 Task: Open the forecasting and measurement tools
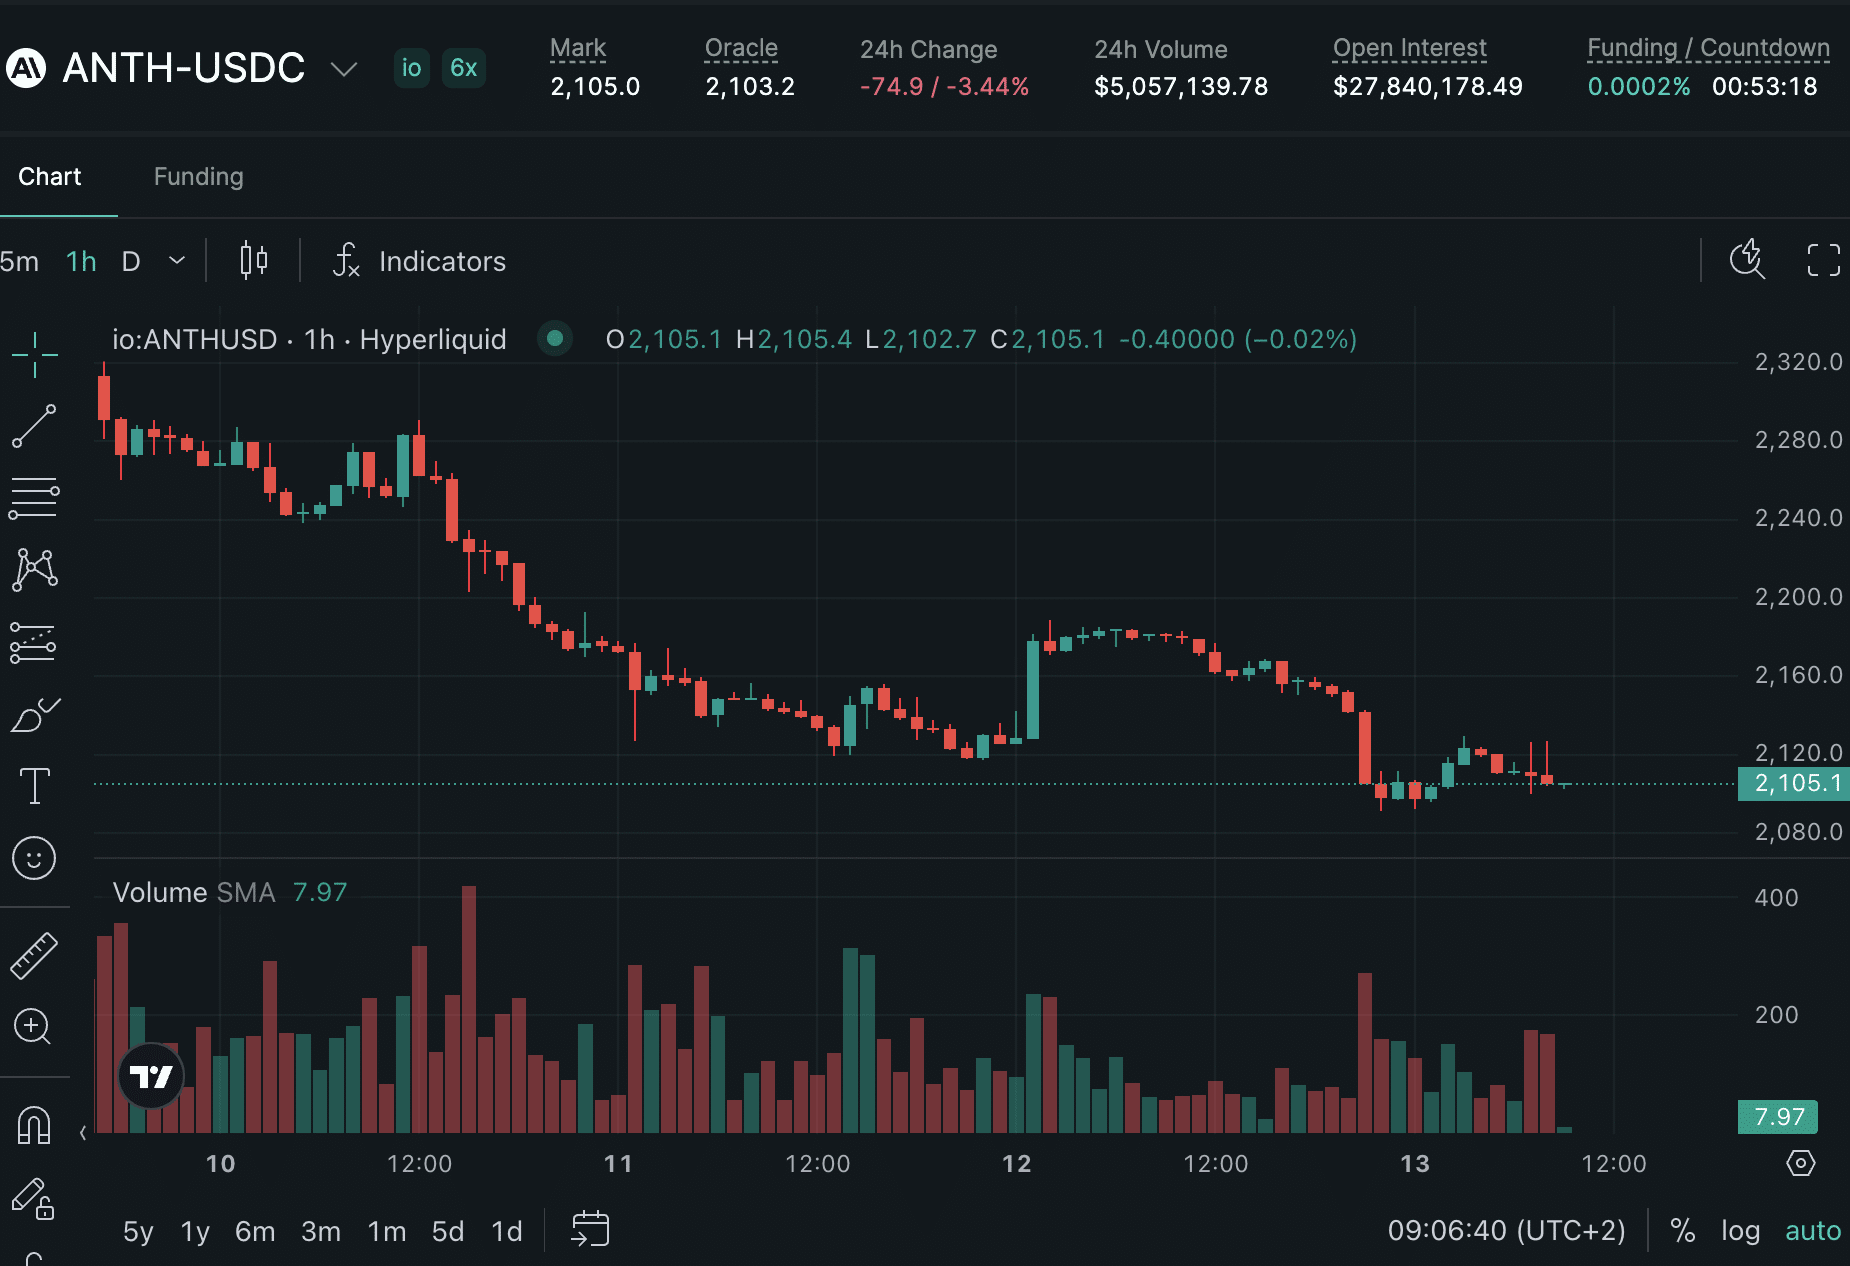(x=34, y=642)
